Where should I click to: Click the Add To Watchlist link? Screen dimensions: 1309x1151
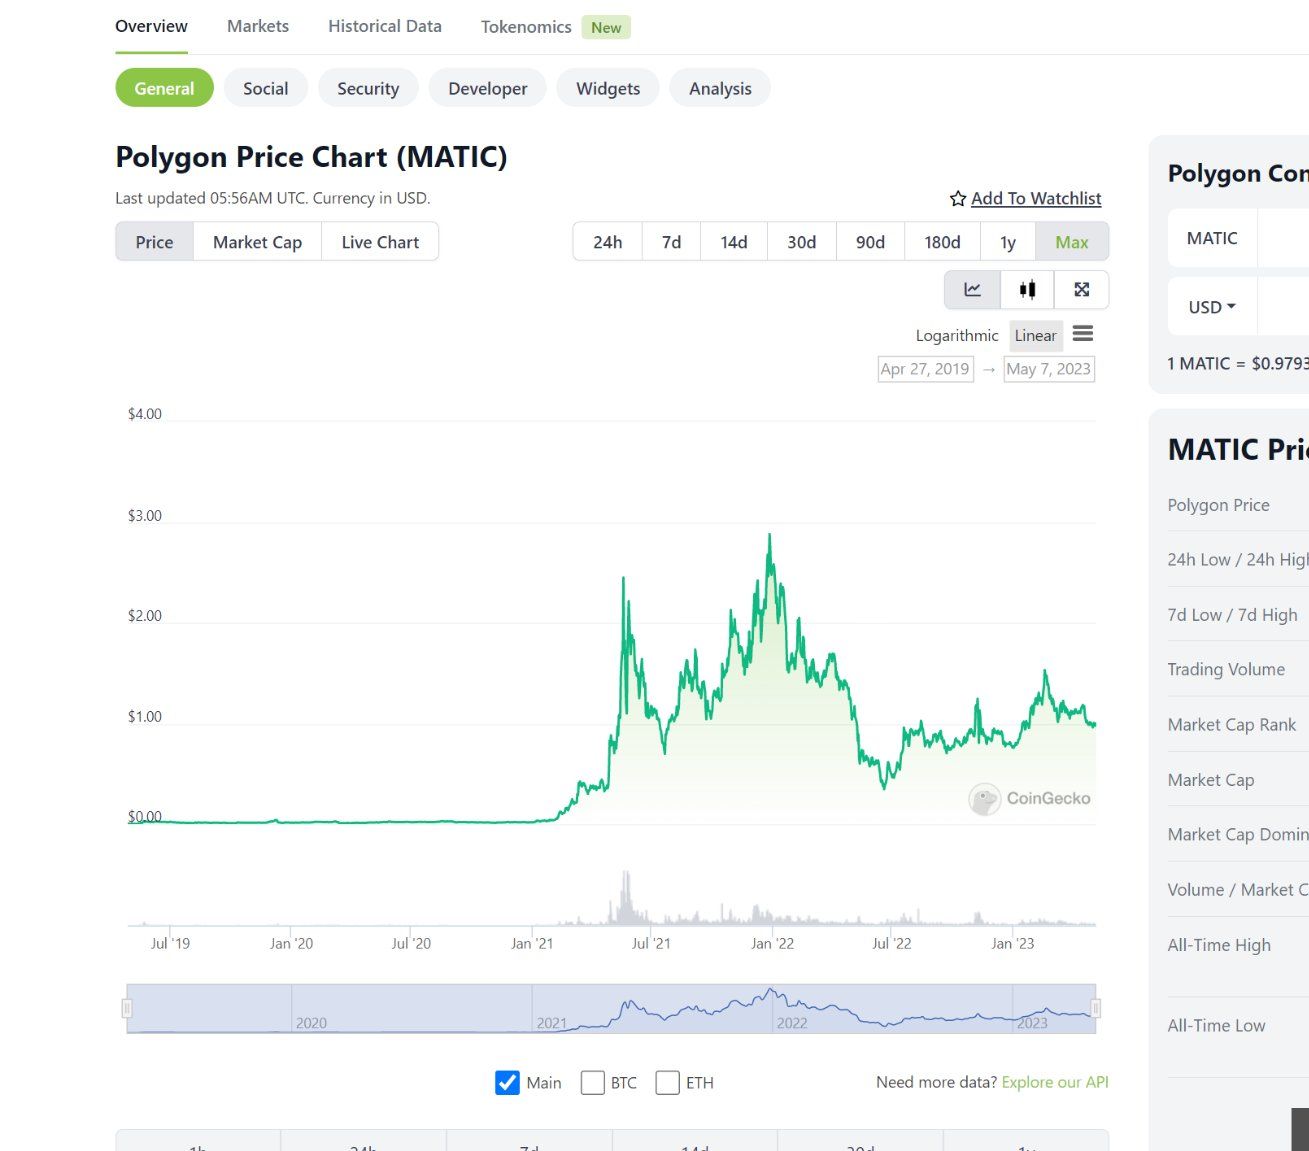click(x=1036, y=199)
